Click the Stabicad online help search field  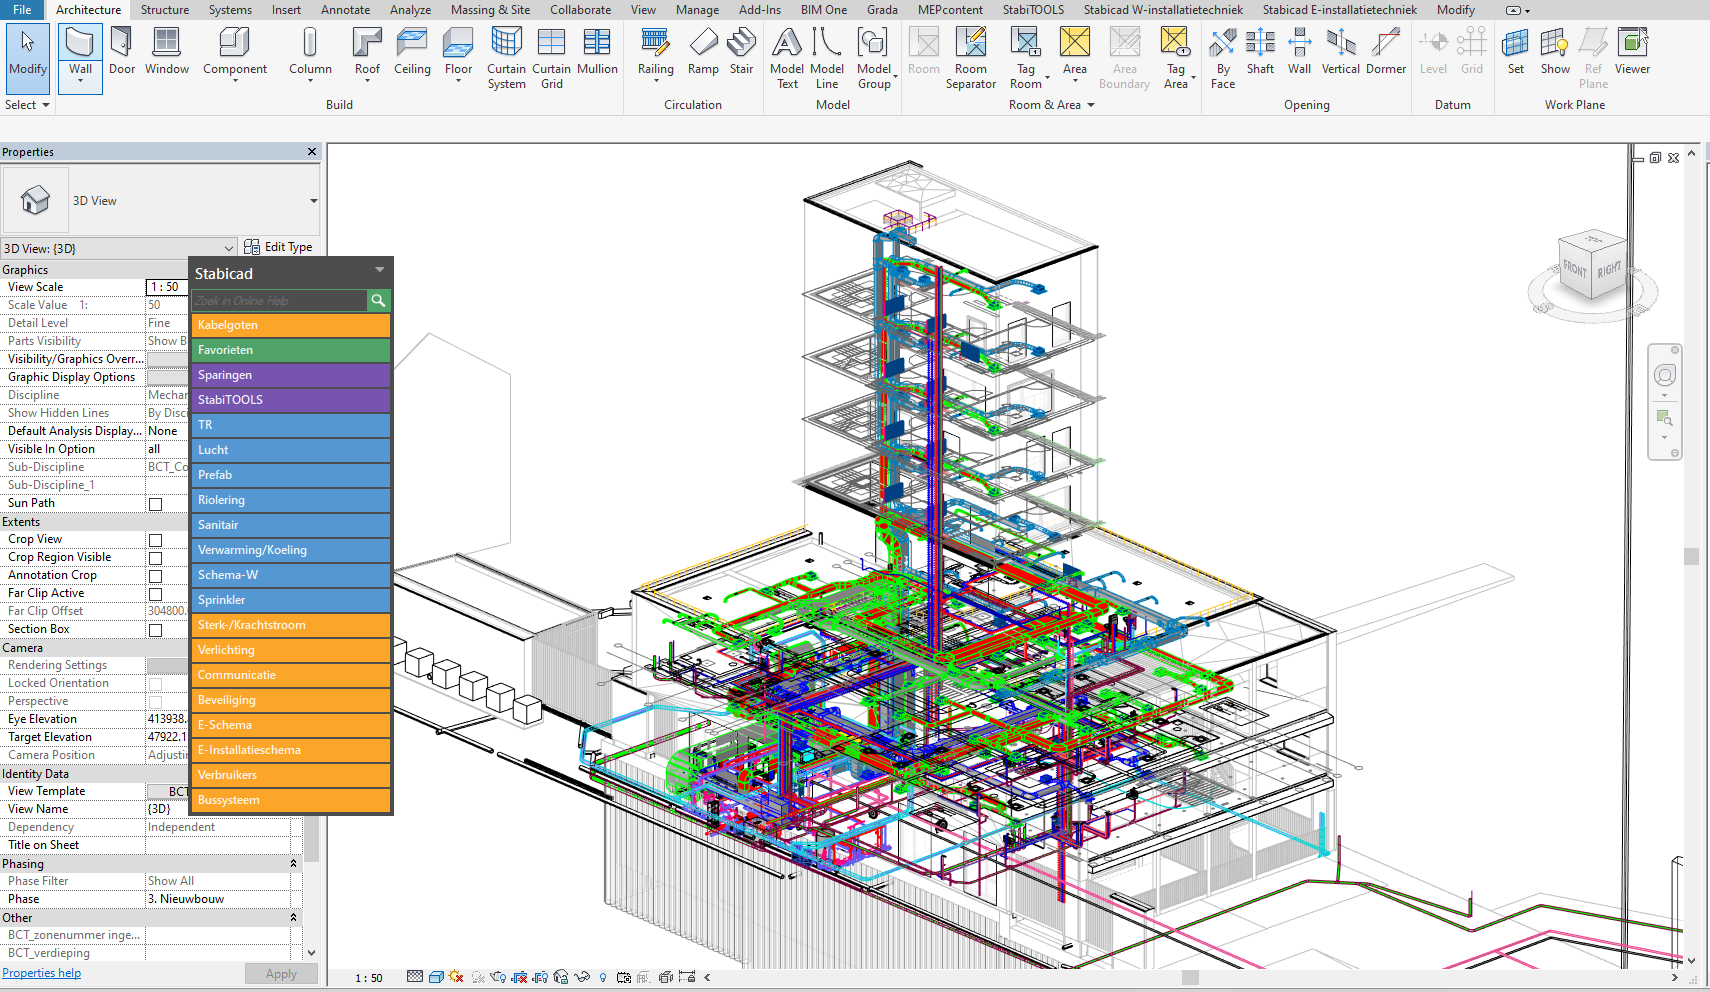tap(279, 300)
